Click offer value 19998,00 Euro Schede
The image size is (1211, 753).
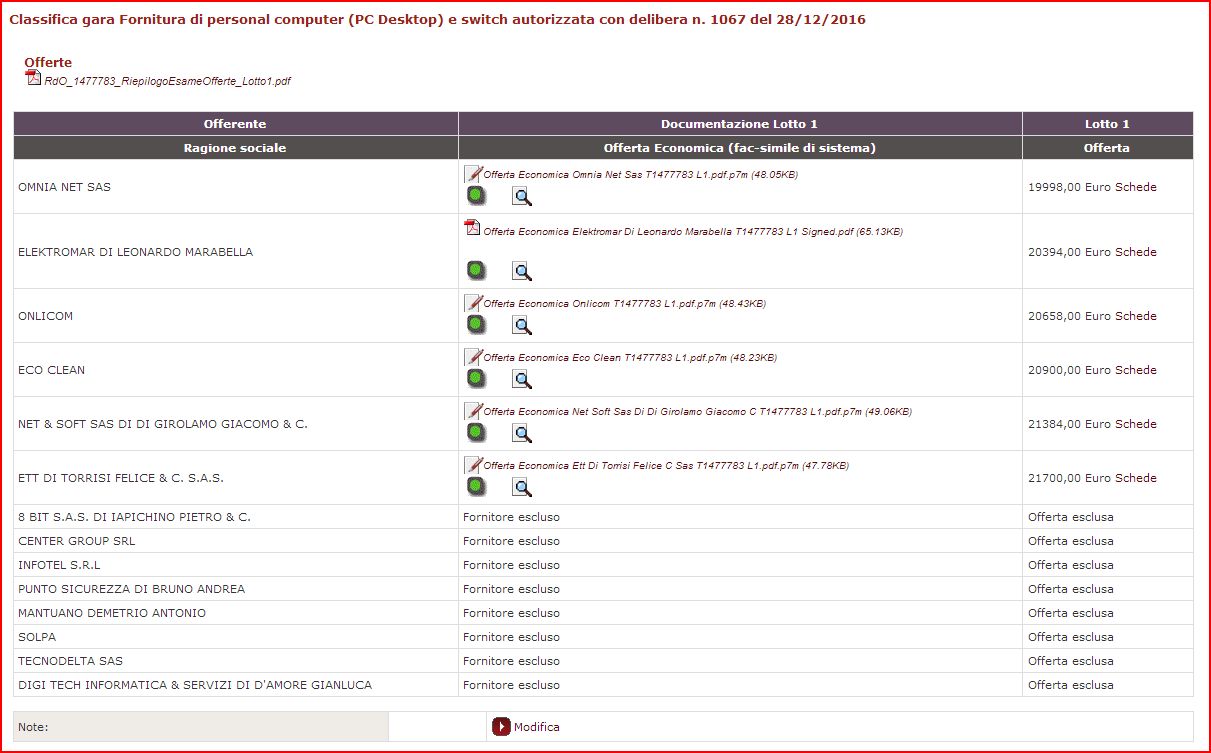click(1092, 187)
